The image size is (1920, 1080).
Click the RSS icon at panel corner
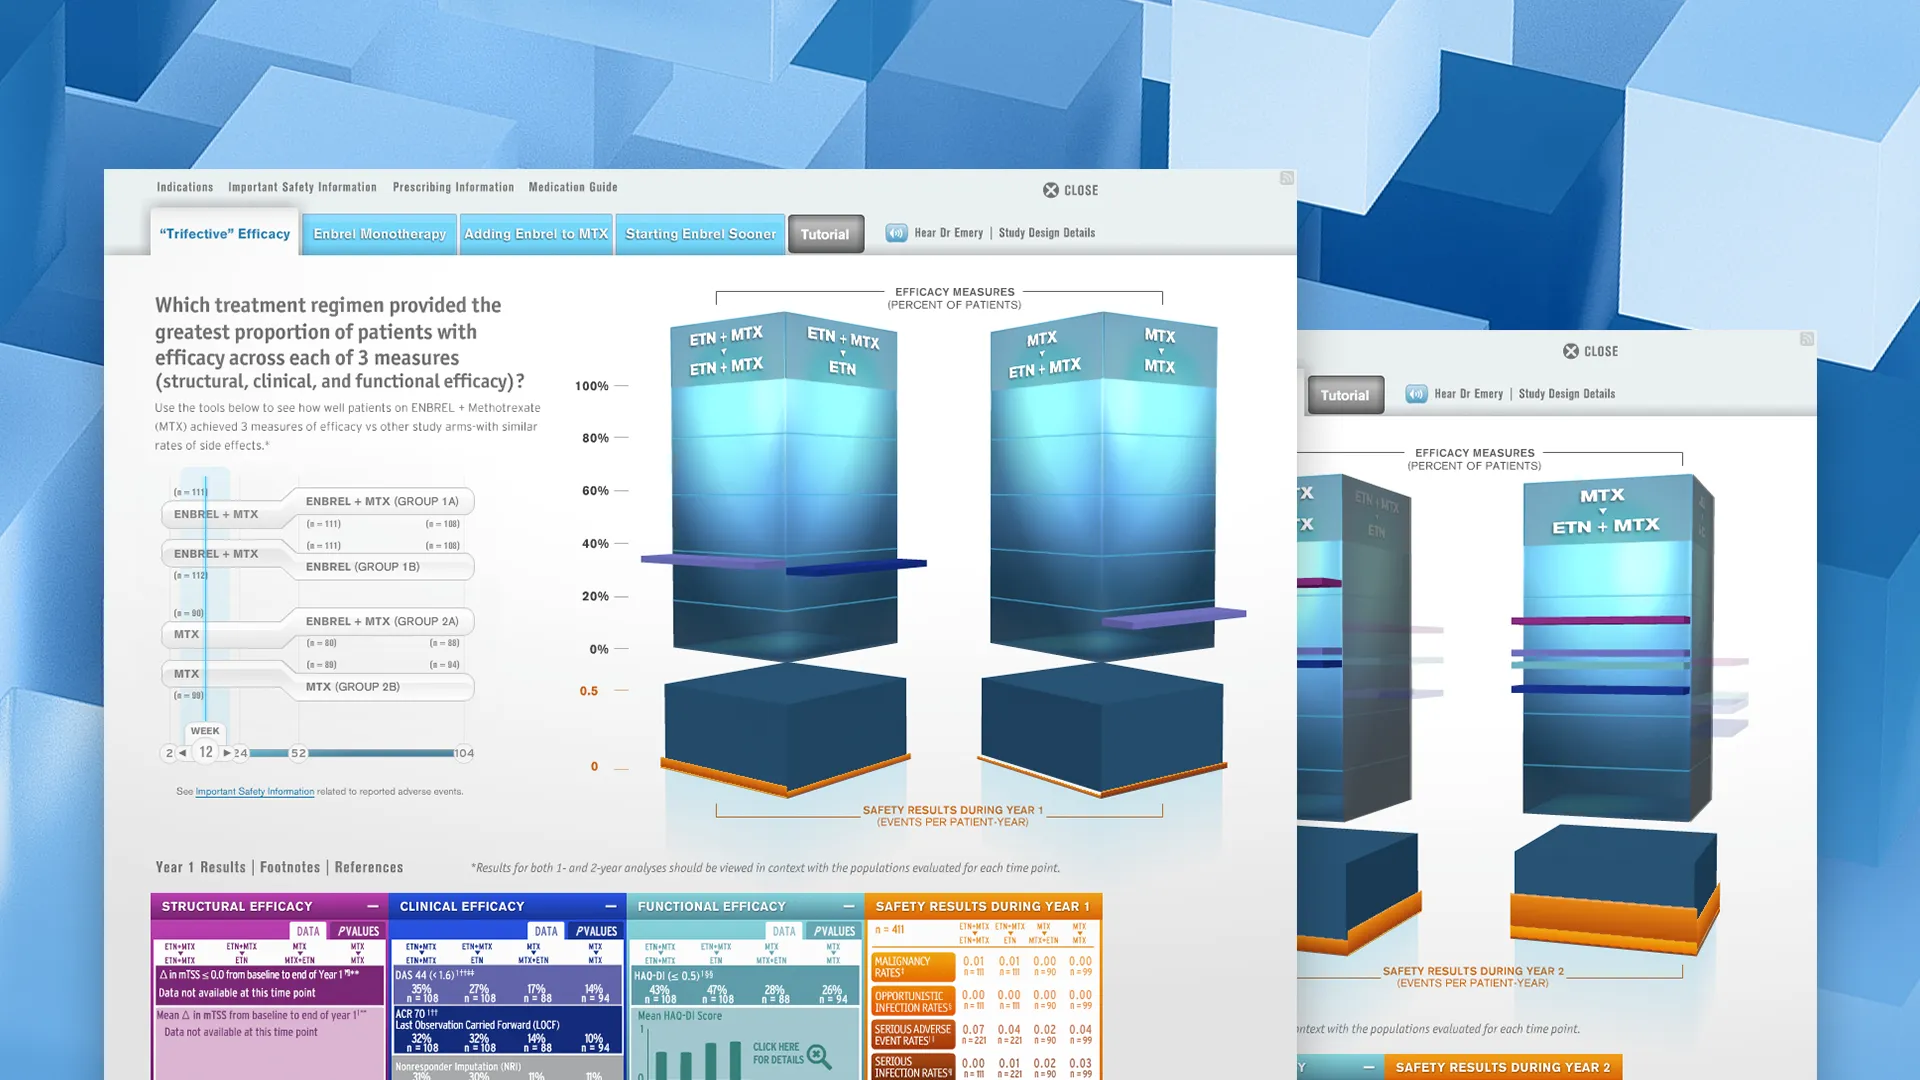(1286, 178)
